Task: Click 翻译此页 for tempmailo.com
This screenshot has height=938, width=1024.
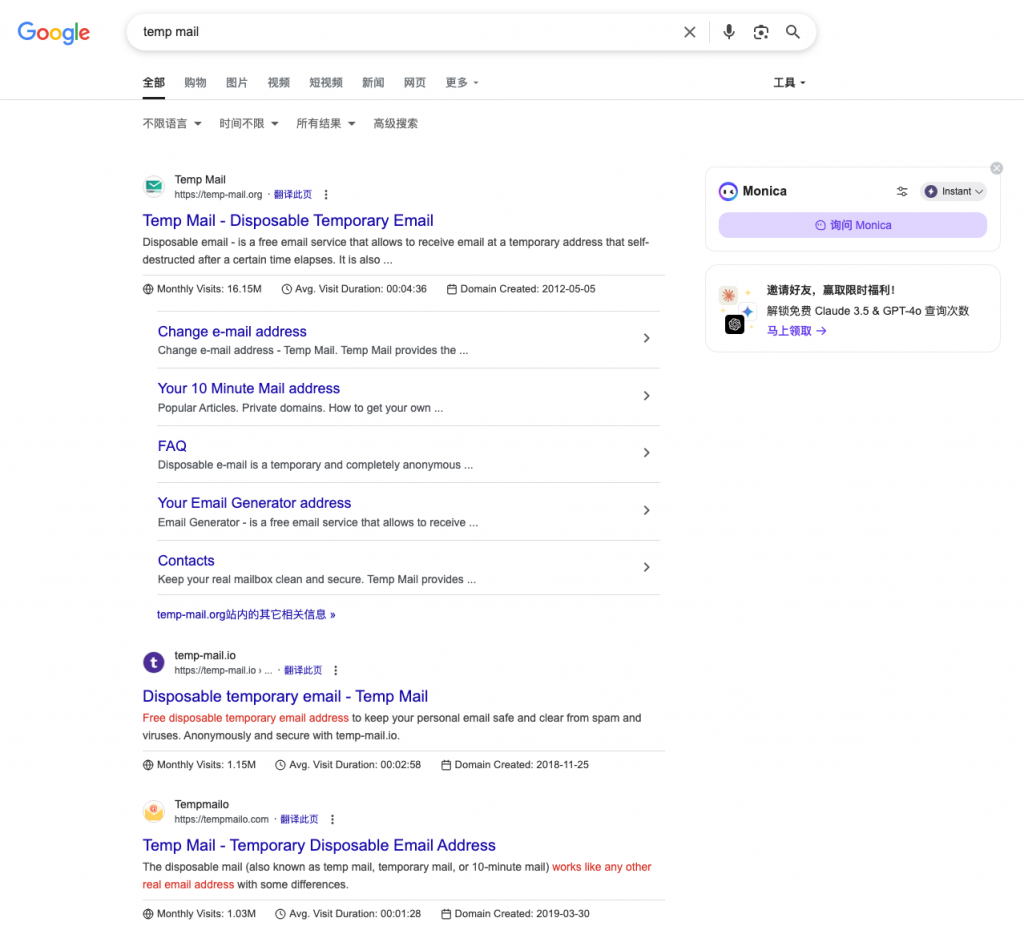Action: point(299,819)
